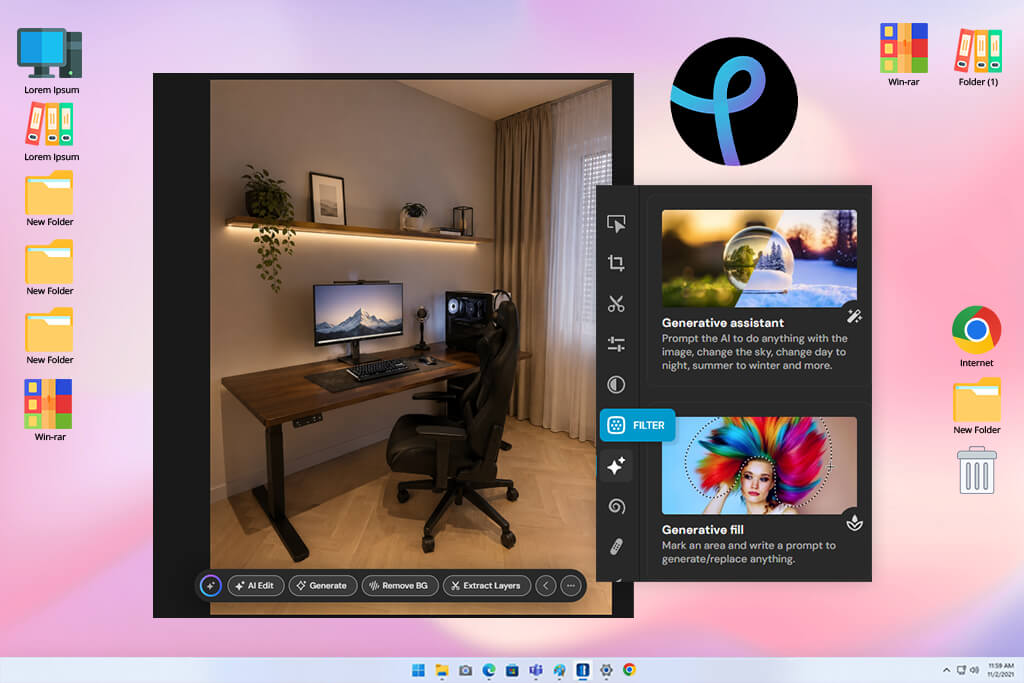Screen dimensions: 1024x683
Task: Click the AI Edit button
Action: (255, 586)
